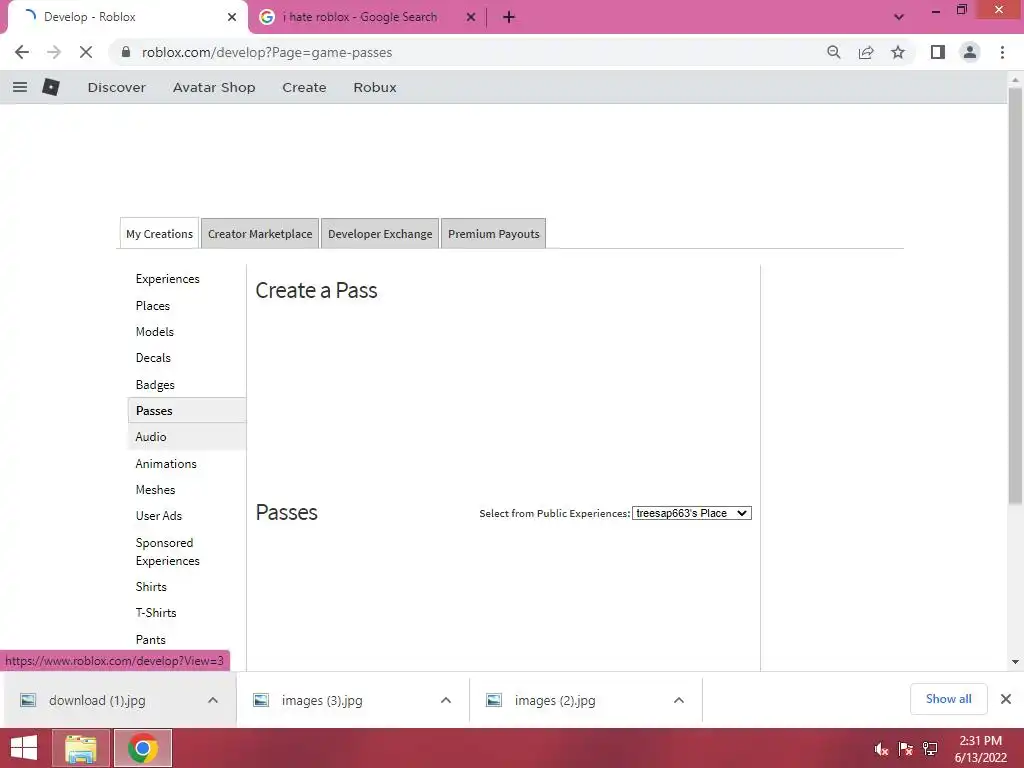Select Decals in the sidebar

tap(153, 358)
